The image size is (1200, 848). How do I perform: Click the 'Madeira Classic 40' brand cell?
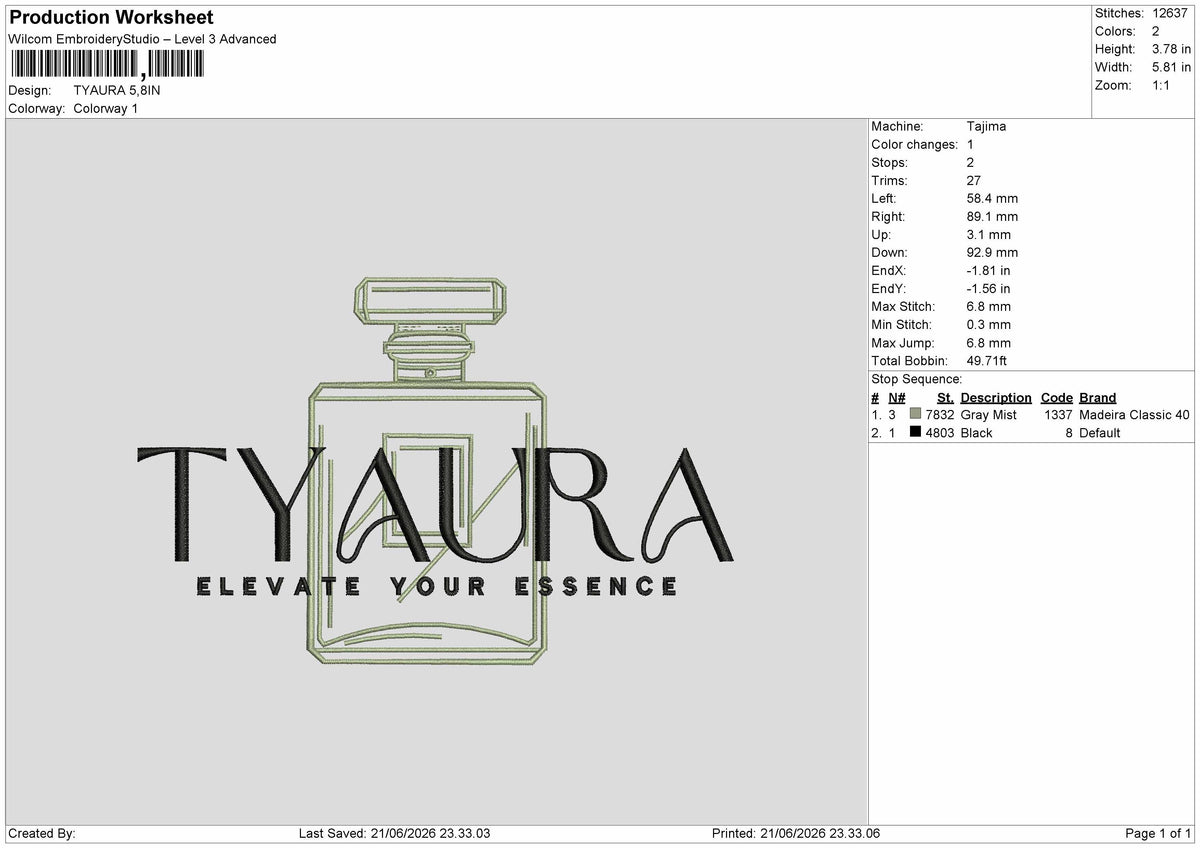click(1135, 414)
